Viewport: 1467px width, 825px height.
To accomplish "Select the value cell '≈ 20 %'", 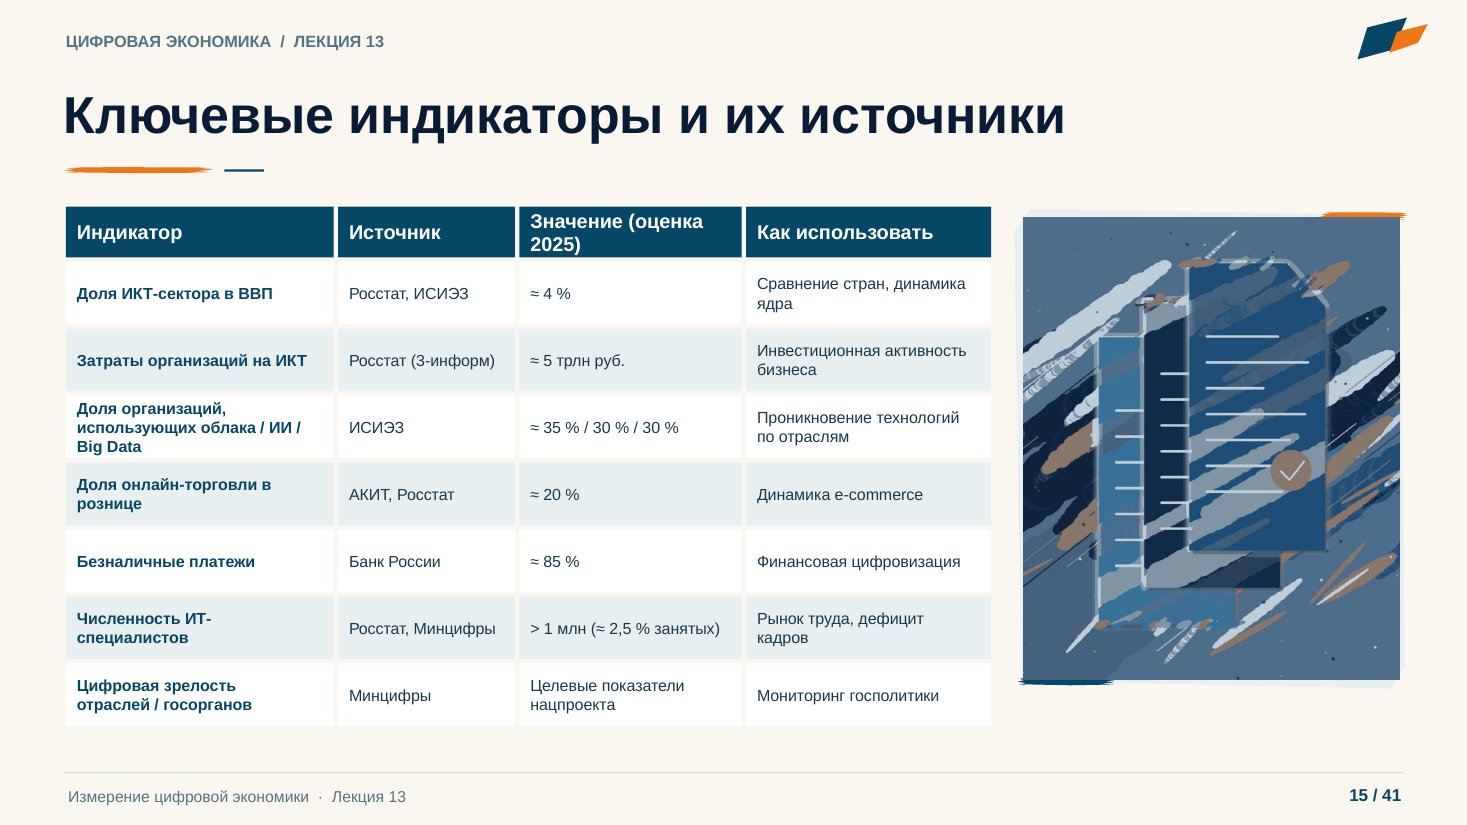I will [630, 495].
